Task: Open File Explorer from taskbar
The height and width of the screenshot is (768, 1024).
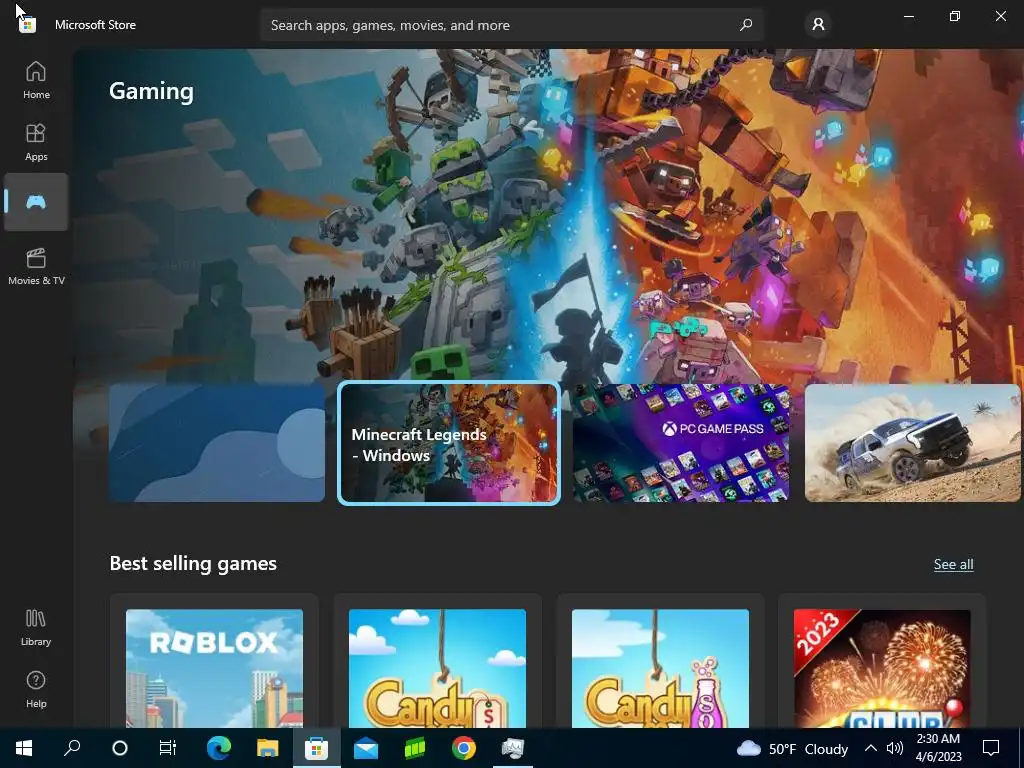Action: click(267, 748)
